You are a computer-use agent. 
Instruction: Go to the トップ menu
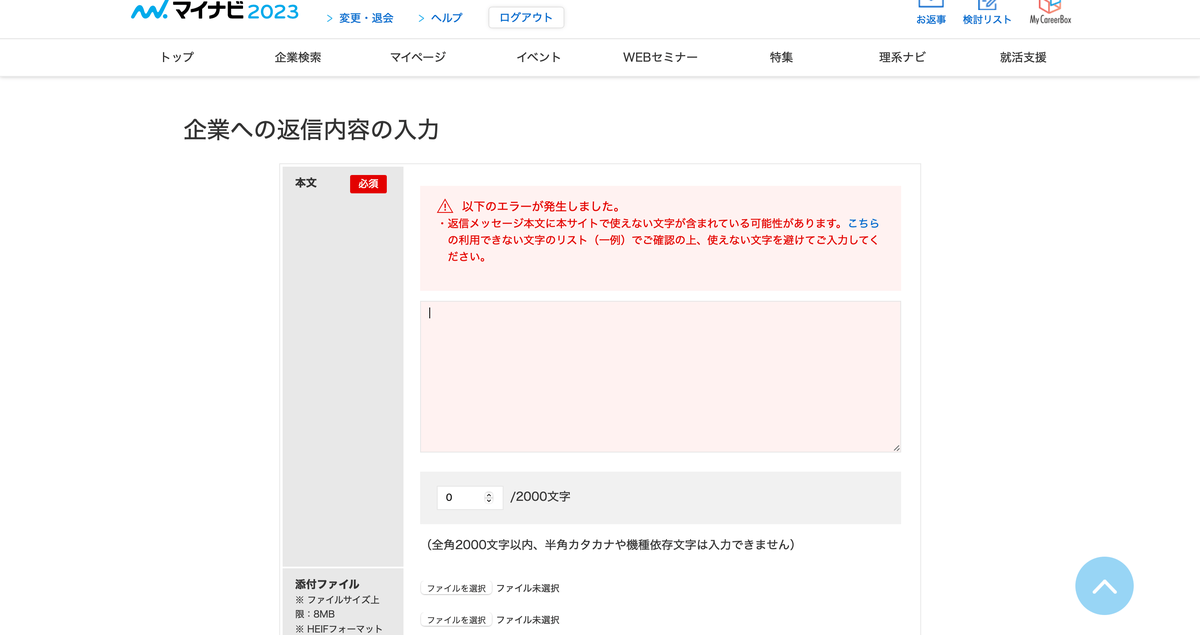click(x=177, y=57)
